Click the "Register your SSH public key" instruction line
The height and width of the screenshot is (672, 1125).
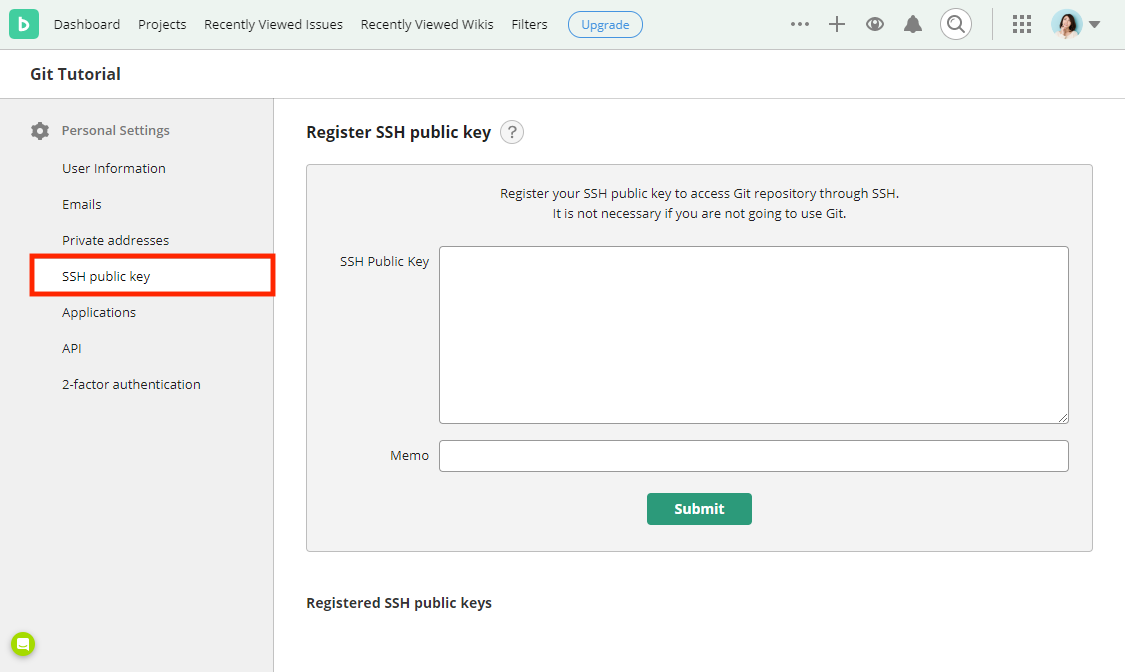click(x=700, y=194)
